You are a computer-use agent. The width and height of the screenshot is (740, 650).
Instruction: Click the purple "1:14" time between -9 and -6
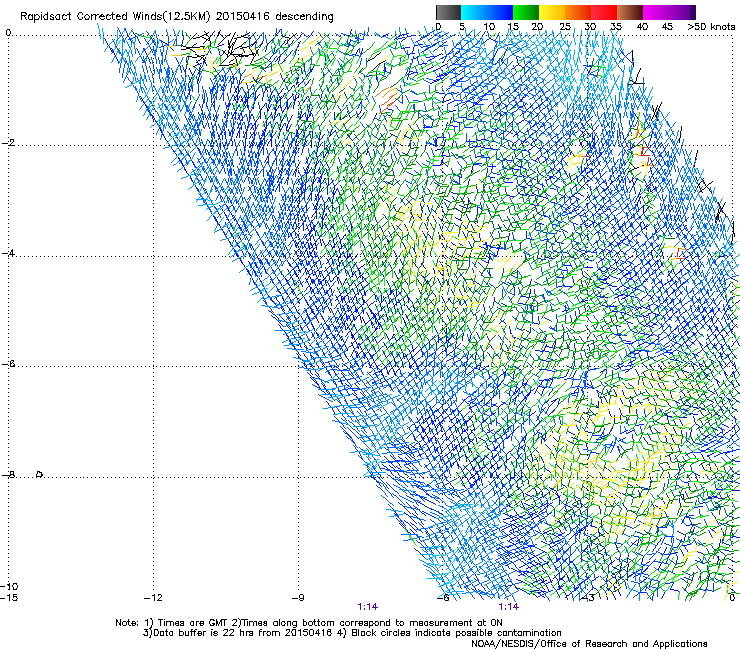pos(368,607)
